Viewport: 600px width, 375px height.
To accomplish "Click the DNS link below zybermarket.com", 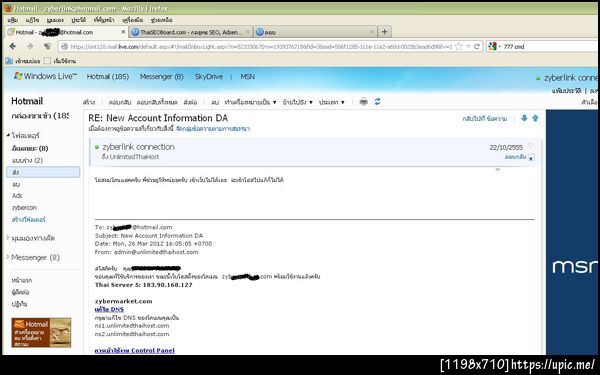I will (x=109, y=309).
